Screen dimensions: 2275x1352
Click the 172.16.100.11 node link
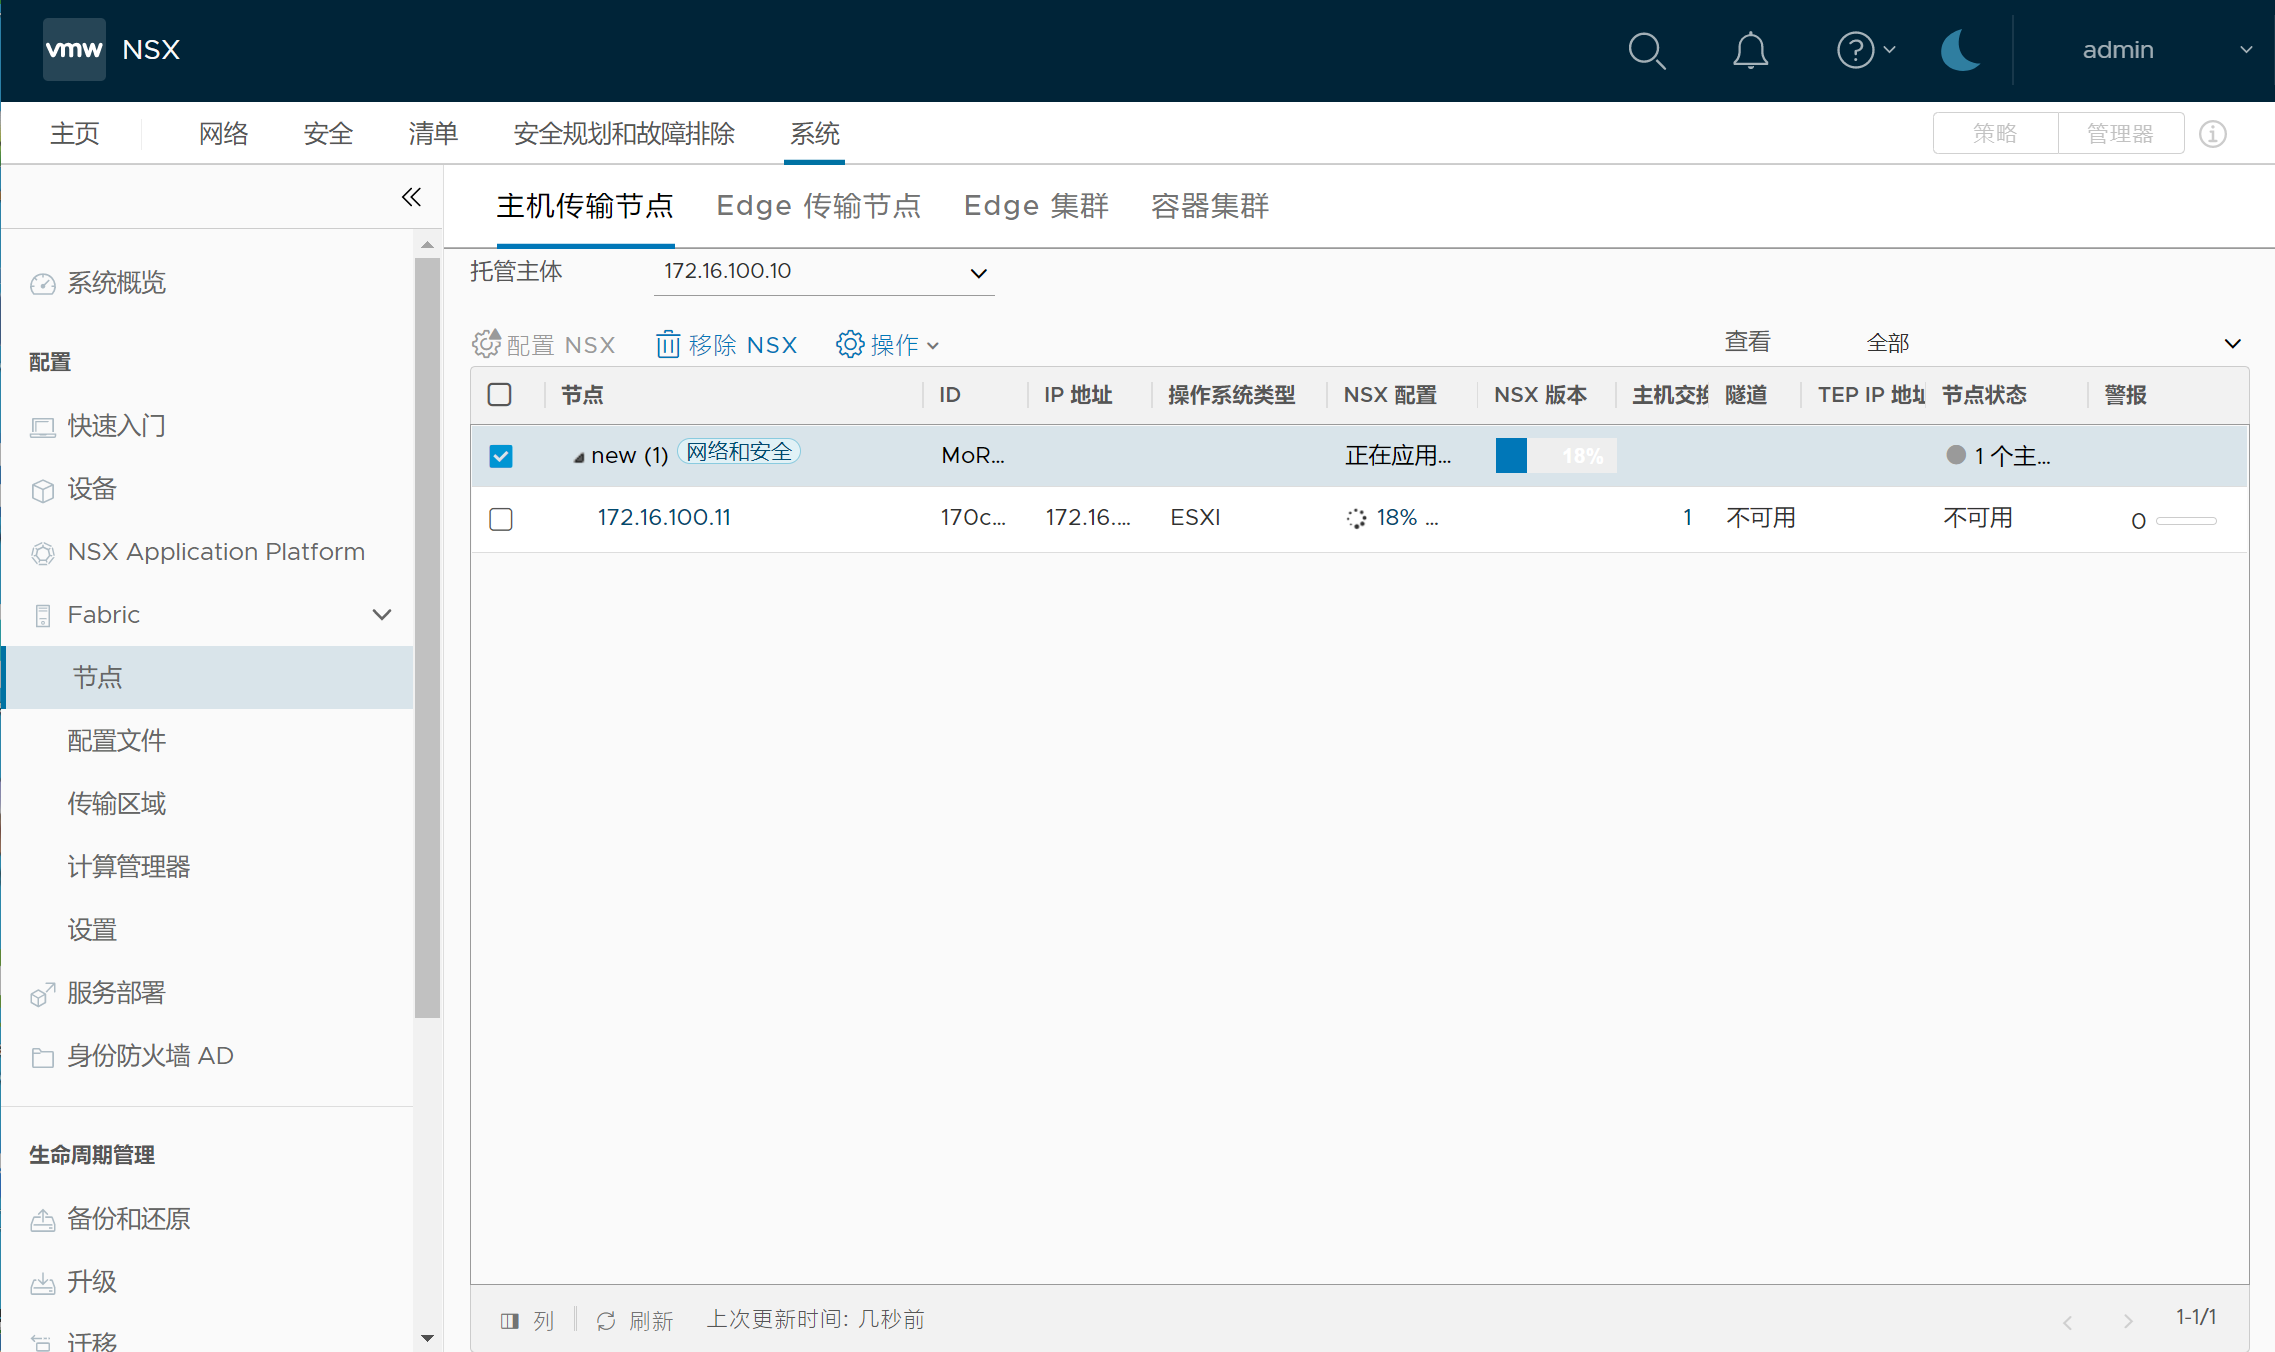click(x=664, y=518)
